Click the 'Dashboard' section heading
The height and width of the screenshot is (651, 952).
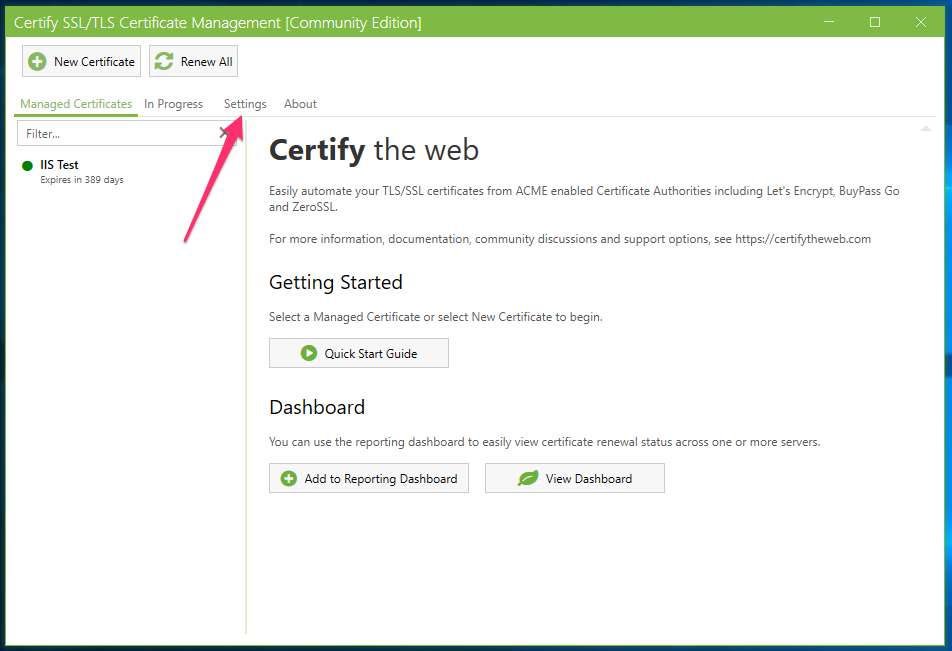pyautogui.click(x=317, y=407)
